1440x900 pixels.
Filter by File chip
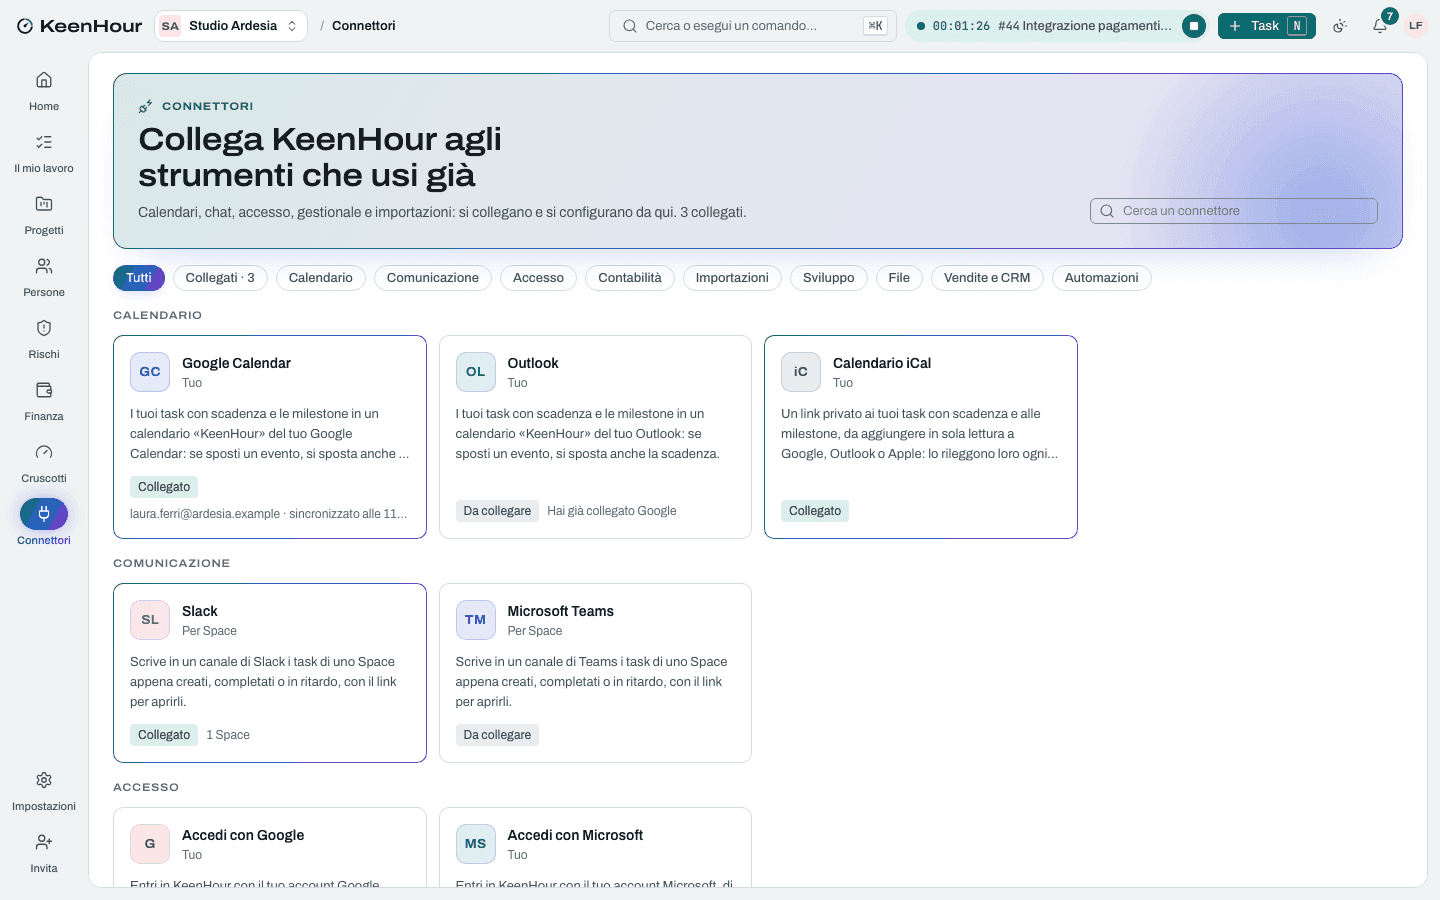[899, 278]
